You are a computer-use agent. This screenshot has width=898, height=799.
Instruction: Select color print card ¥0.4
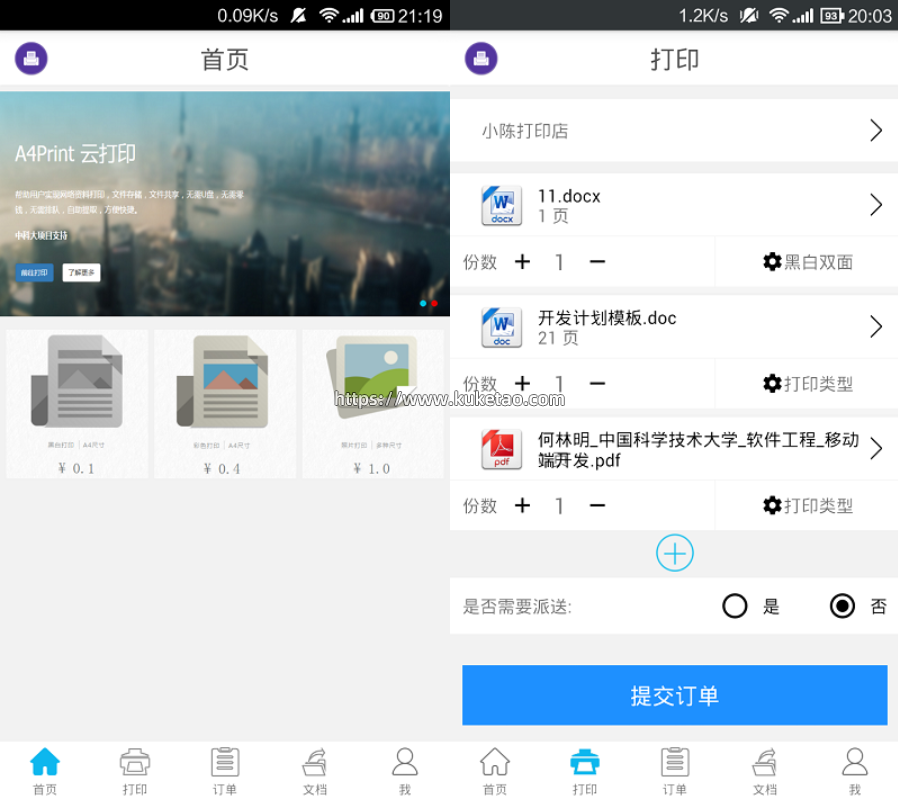pyautogui.click(x=224, y=404)
